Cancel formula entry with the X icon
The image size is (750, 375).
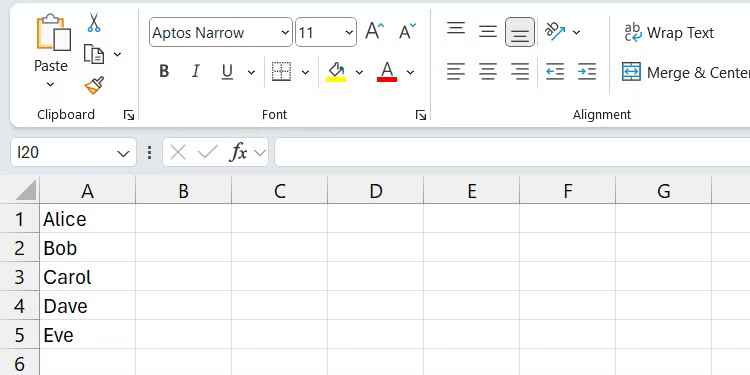point(178,153)
